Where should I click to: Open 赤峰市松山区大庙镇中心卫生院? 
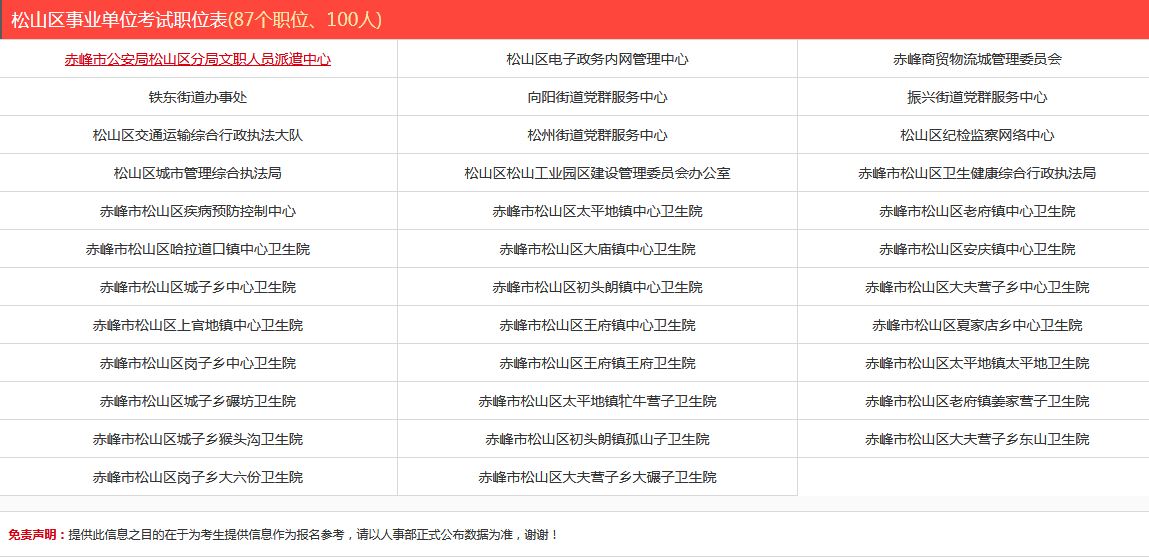[597, 249]
